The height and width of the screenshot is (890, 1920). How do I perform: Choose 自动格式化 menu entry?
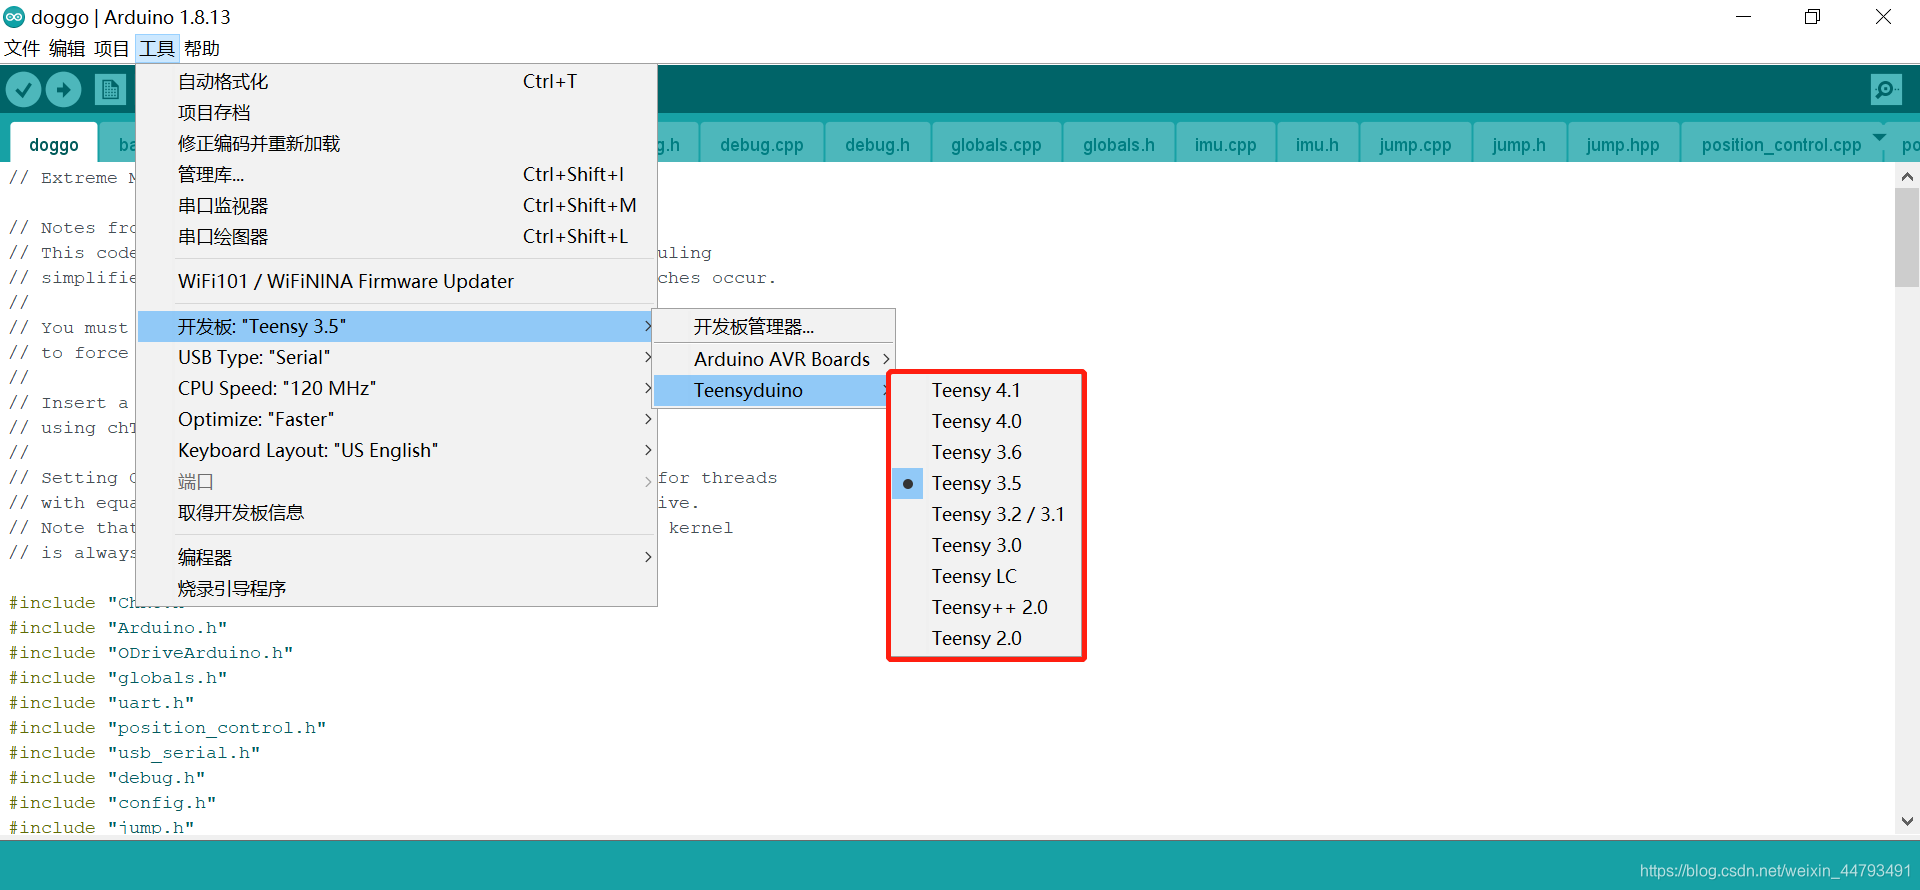pos(397,81)
